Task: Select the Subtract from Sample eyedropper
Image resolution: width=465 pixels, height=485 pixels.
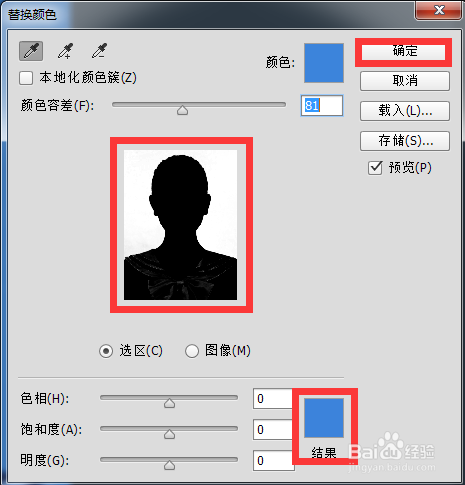Action: 99,51
